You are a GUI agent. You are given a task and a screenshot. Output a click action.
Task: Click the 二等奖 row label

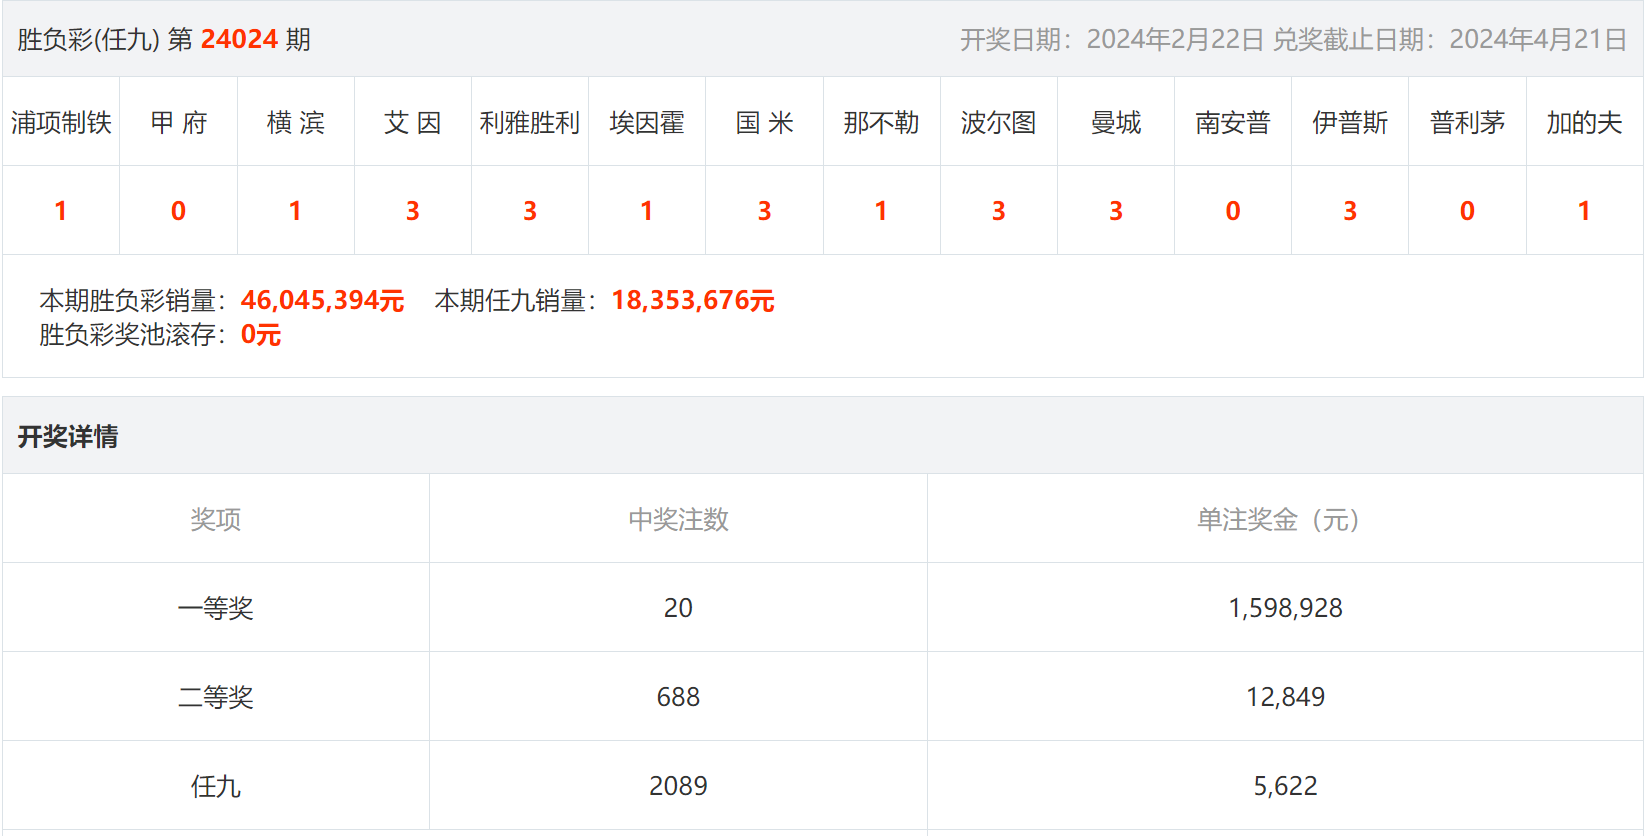tap(216, 697)
